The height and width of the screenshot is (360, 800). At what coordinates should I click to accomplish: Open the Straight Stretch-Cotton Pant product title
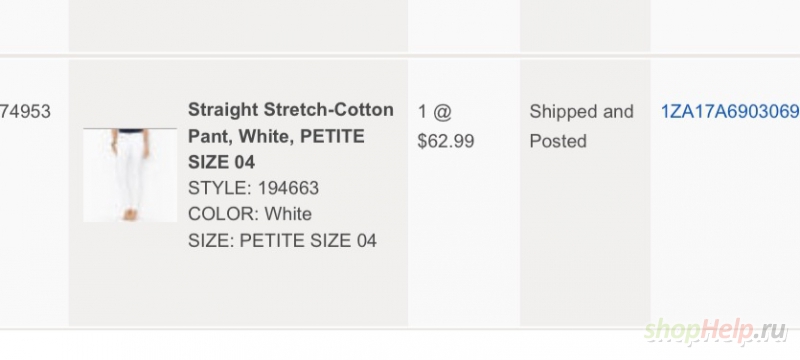(x=291, y=136)
